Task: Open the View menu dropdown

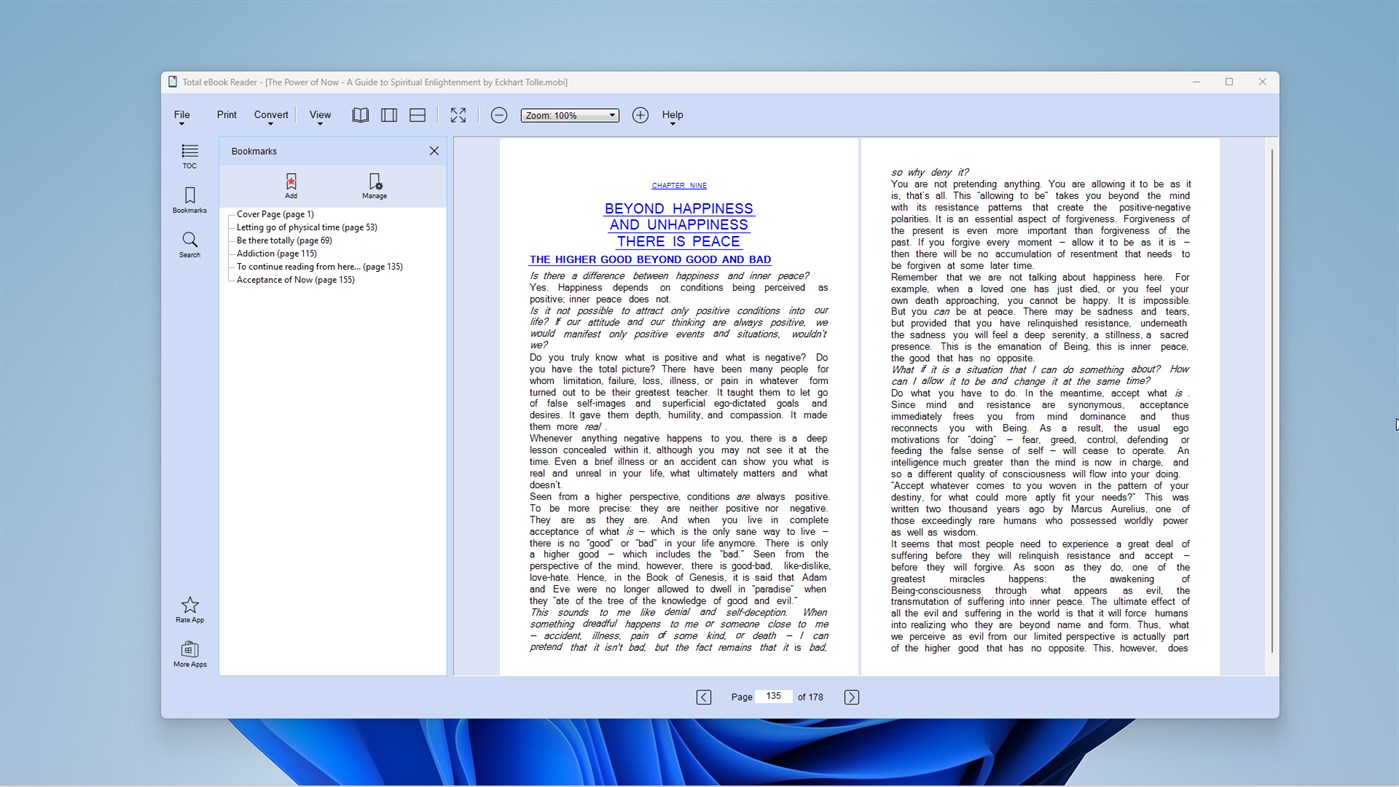Action: [319, 114]
